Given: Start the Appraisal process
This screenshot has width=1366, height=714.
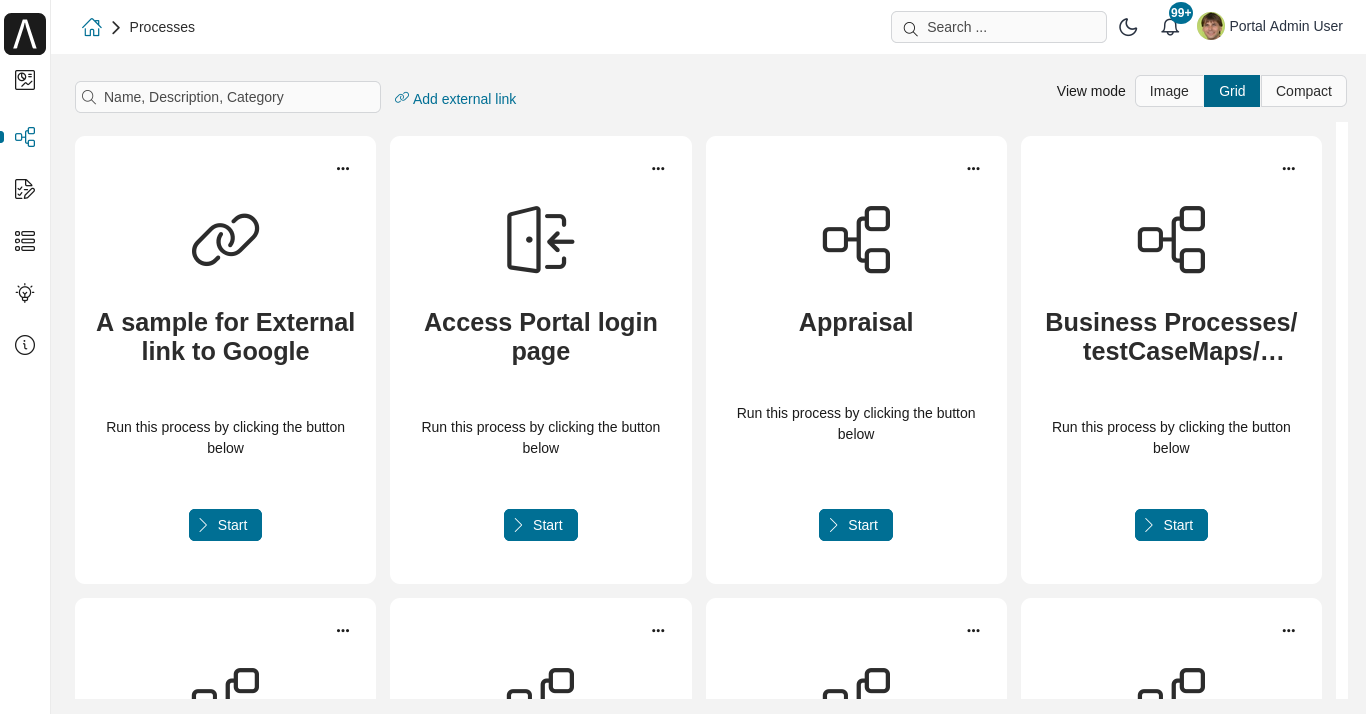Looking at the screenshot, I should tap(855, 524).
